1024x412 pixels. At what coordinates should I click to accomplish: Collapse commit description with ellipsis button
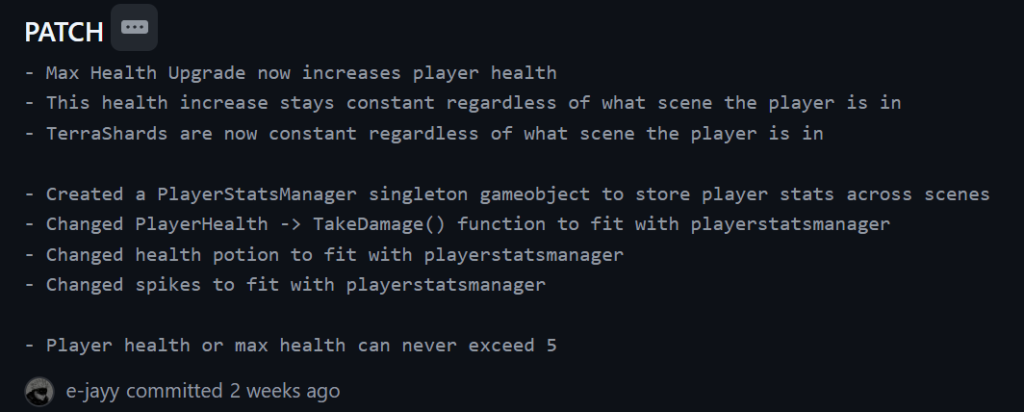tap(134, 27)
